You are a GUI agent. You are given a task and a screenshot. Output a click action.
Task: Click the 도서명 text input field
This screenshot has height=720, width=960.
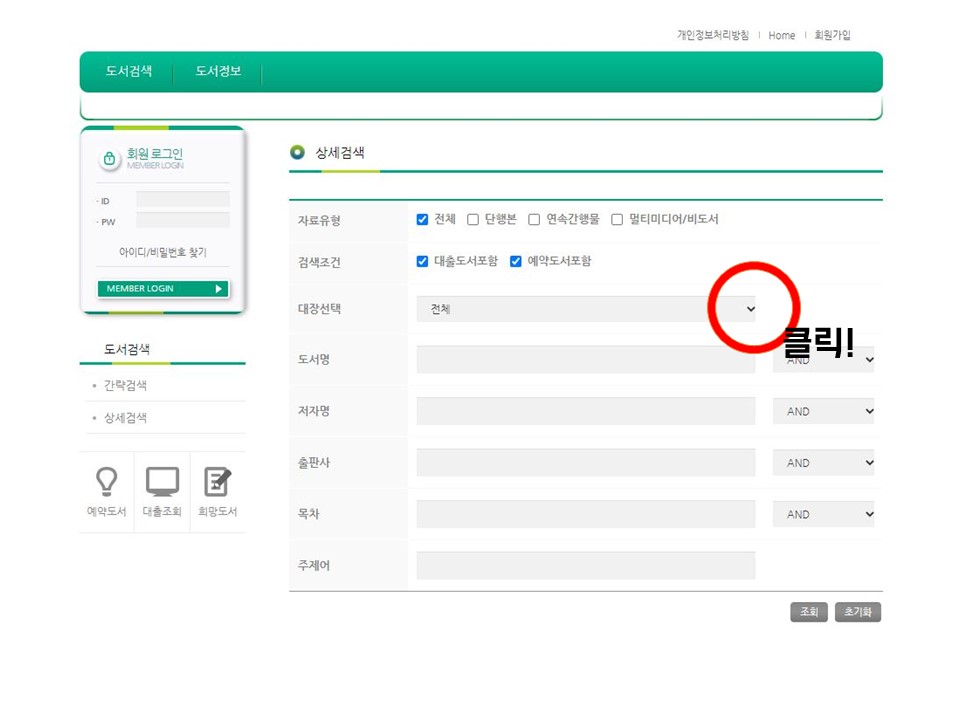coord(586,360)
